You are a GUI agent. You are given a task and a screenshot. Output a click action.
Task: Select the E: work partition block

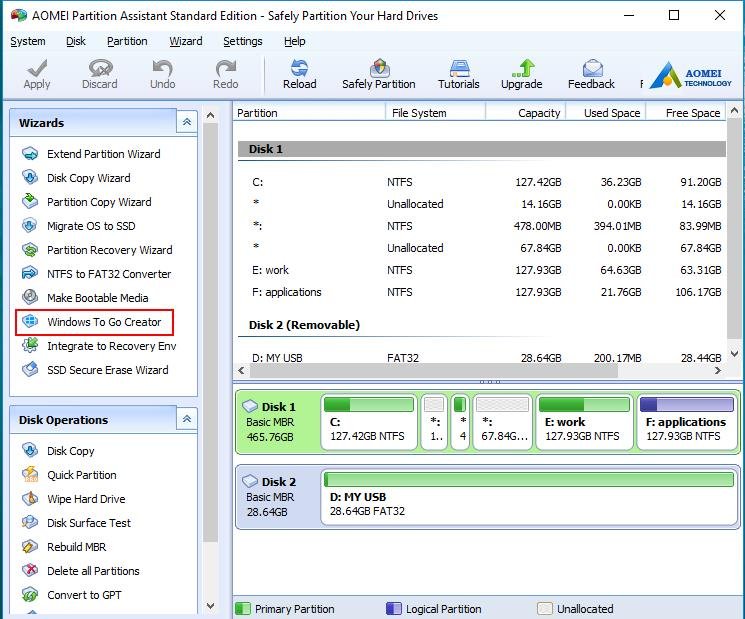584,422
